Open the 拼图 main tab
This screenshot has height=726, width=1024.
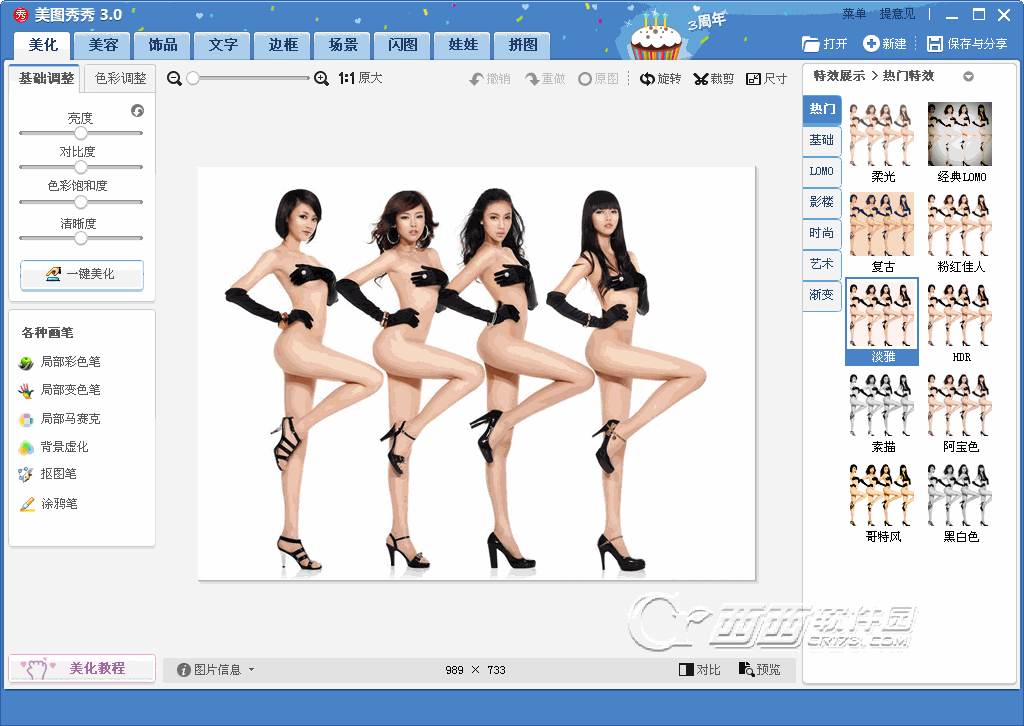pyautogui.click(x=523, y=45)
